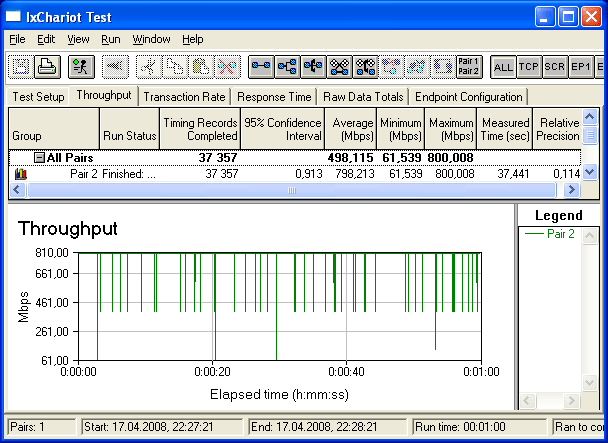The width and height of the screenshot is (608, 443).
Task: Click the results table scroll-left arrow
Action: point(17,190)
